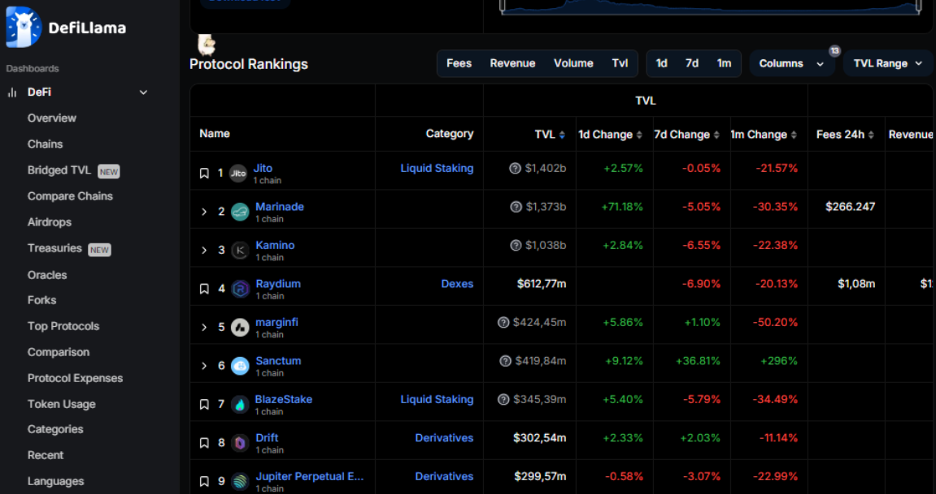
Task: Click the marginfi protocol logo
Action: coord(240,328)
